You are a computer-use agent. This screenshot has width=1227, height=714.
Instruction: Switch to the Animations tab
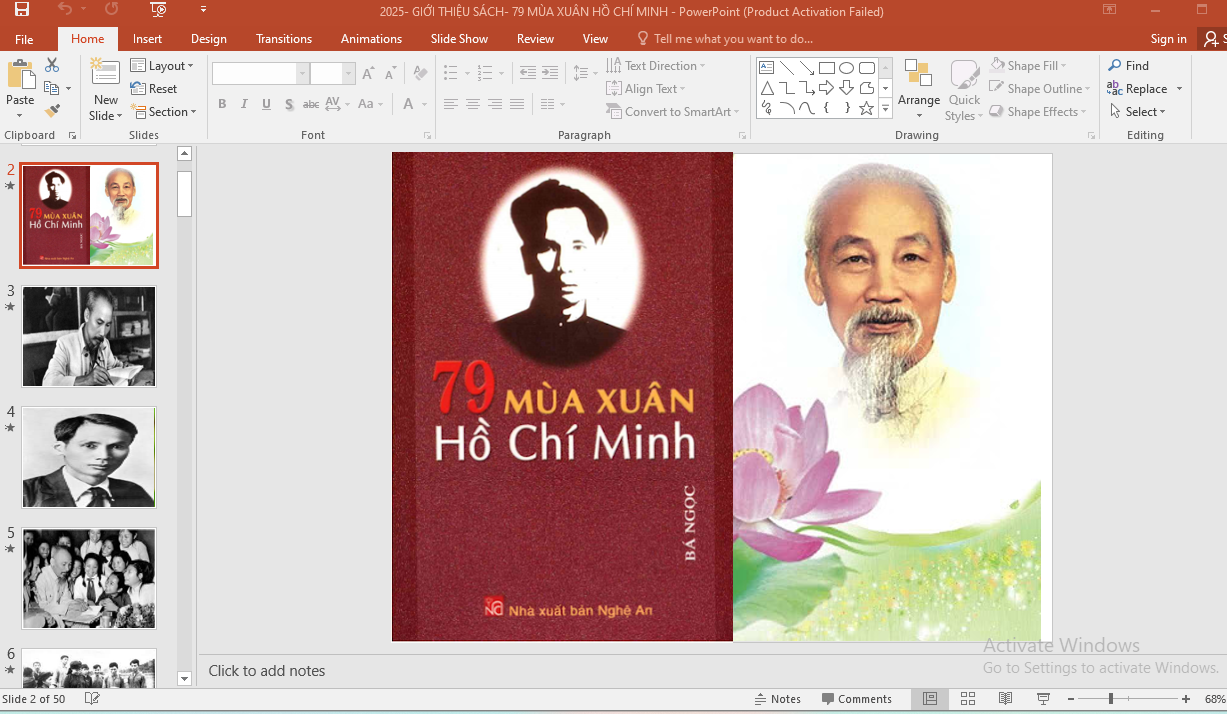tap(371, 39)
